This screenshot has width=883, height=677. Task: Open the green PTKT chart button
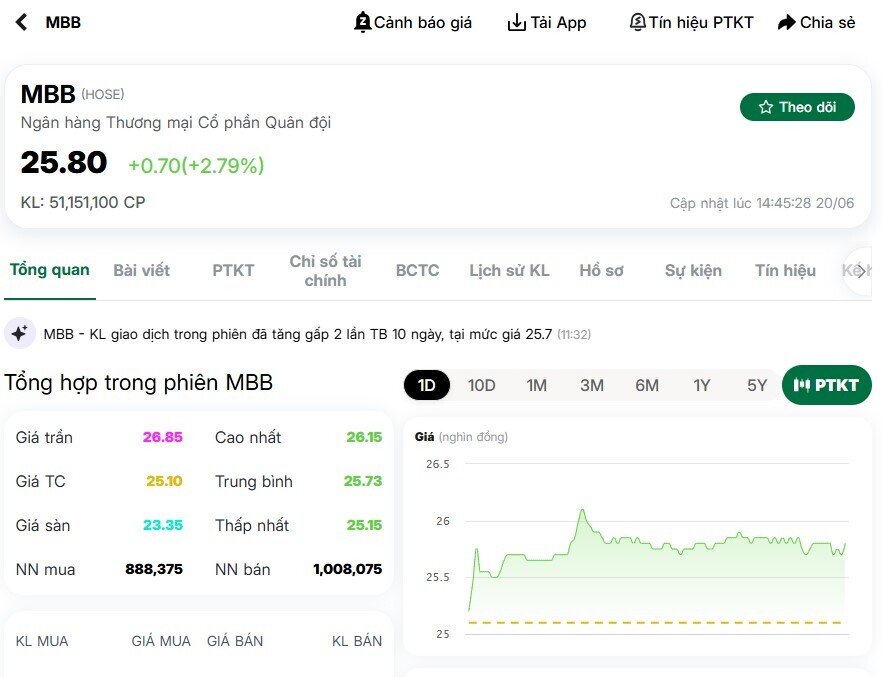pyautogui.click(x=827, y=385)
